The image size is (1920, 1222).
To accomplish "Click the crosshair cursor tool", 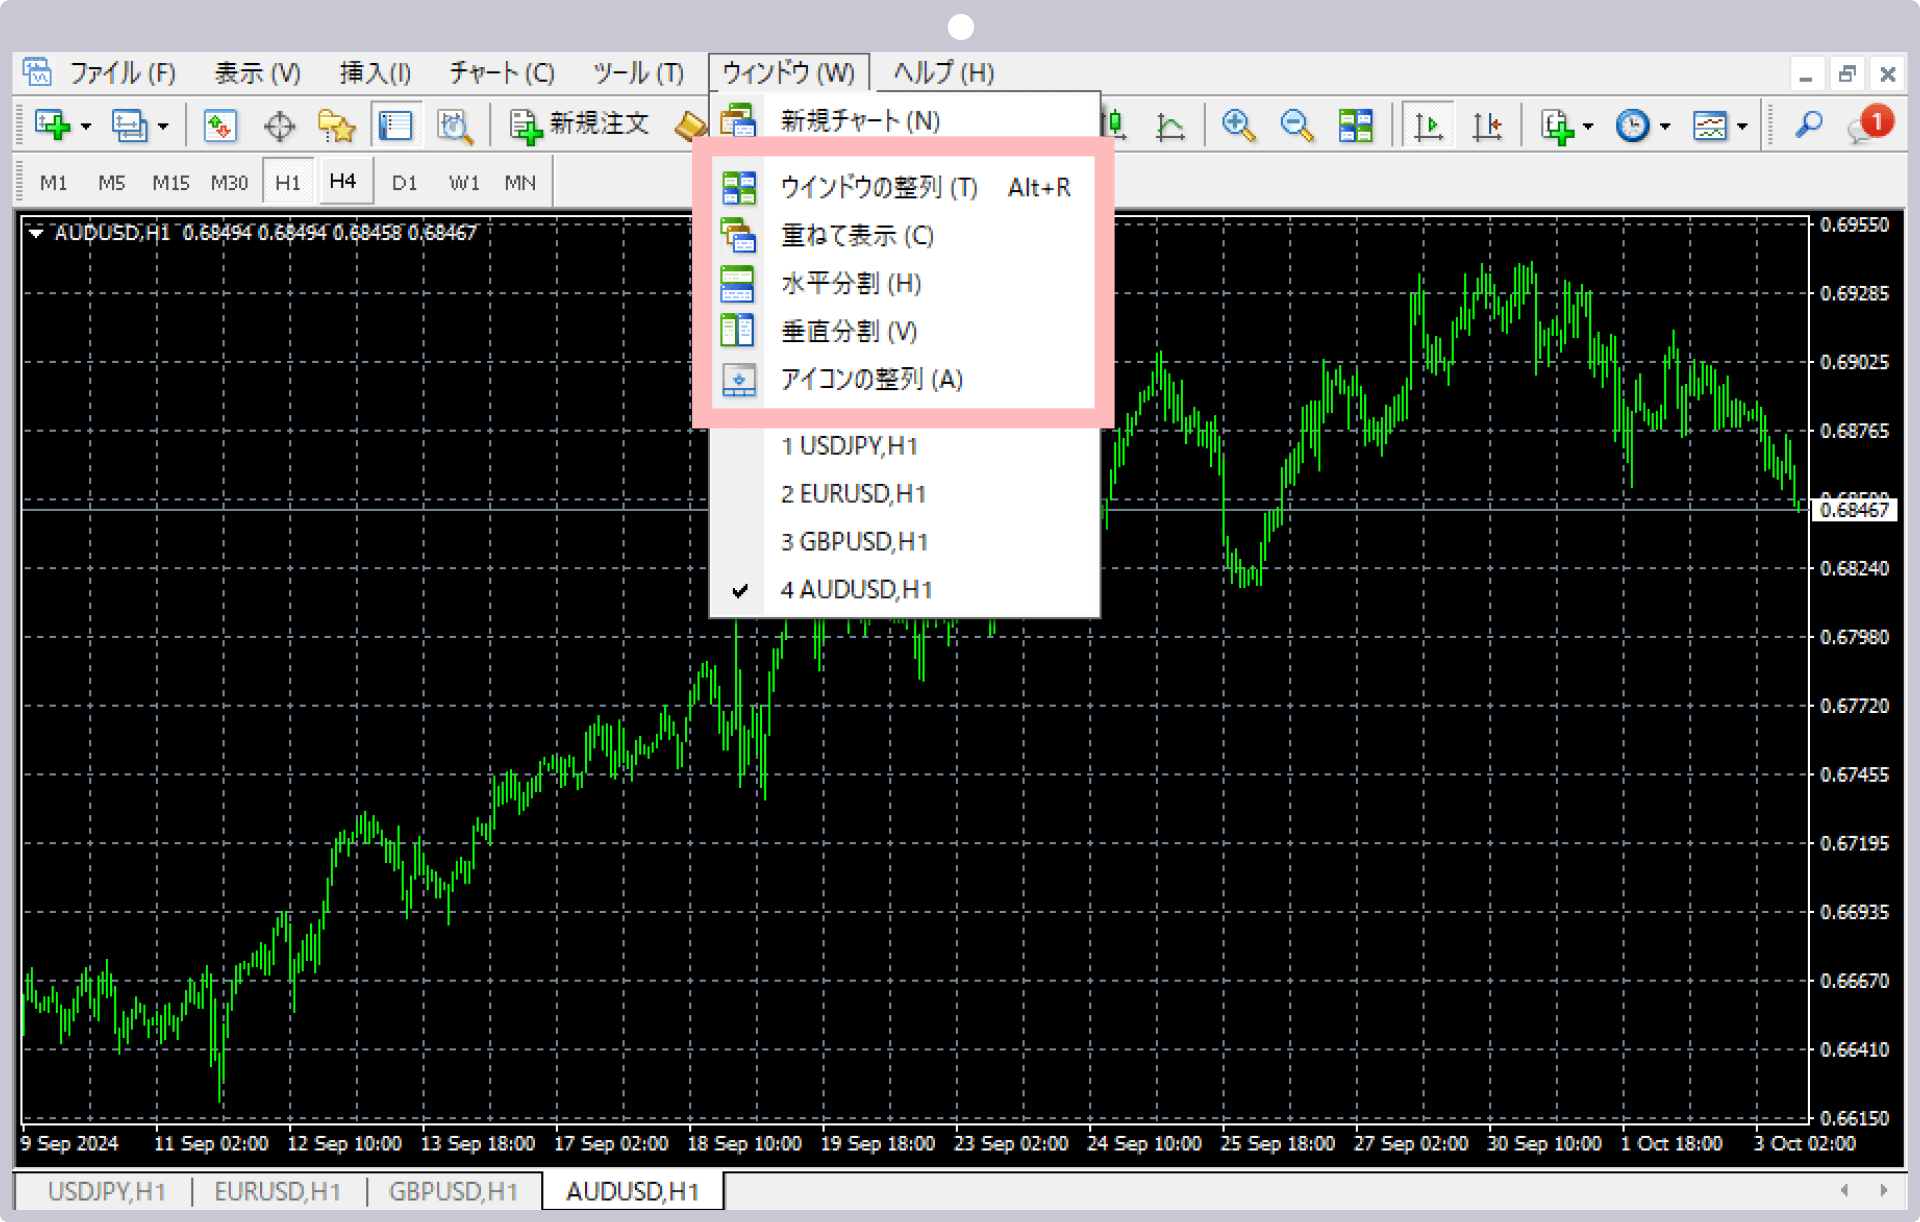I will [x=279, y=126].
